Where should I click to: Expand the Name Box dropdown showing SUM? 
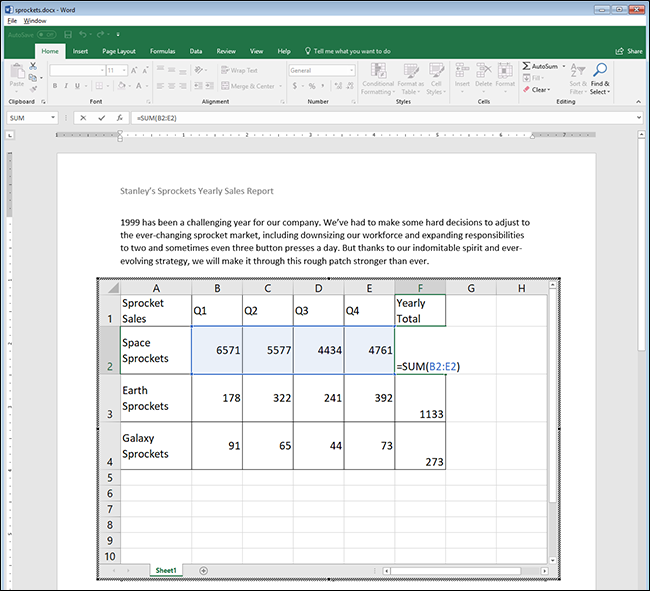tap(53, 118)
